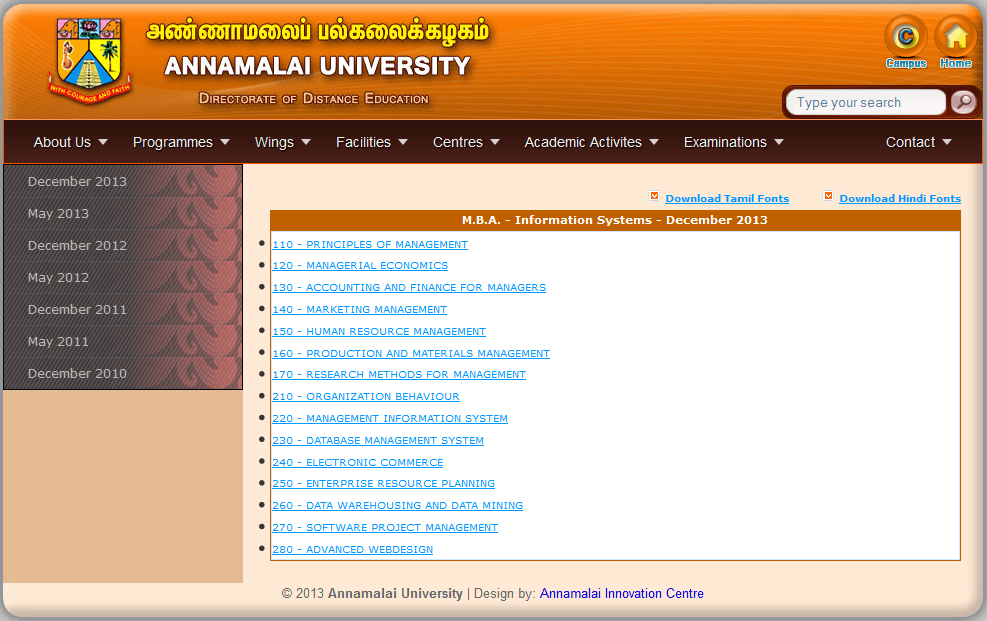987x621 pixels.
Task: Open 280 - Advanced Webdesign paper
Action: point(352,549)
